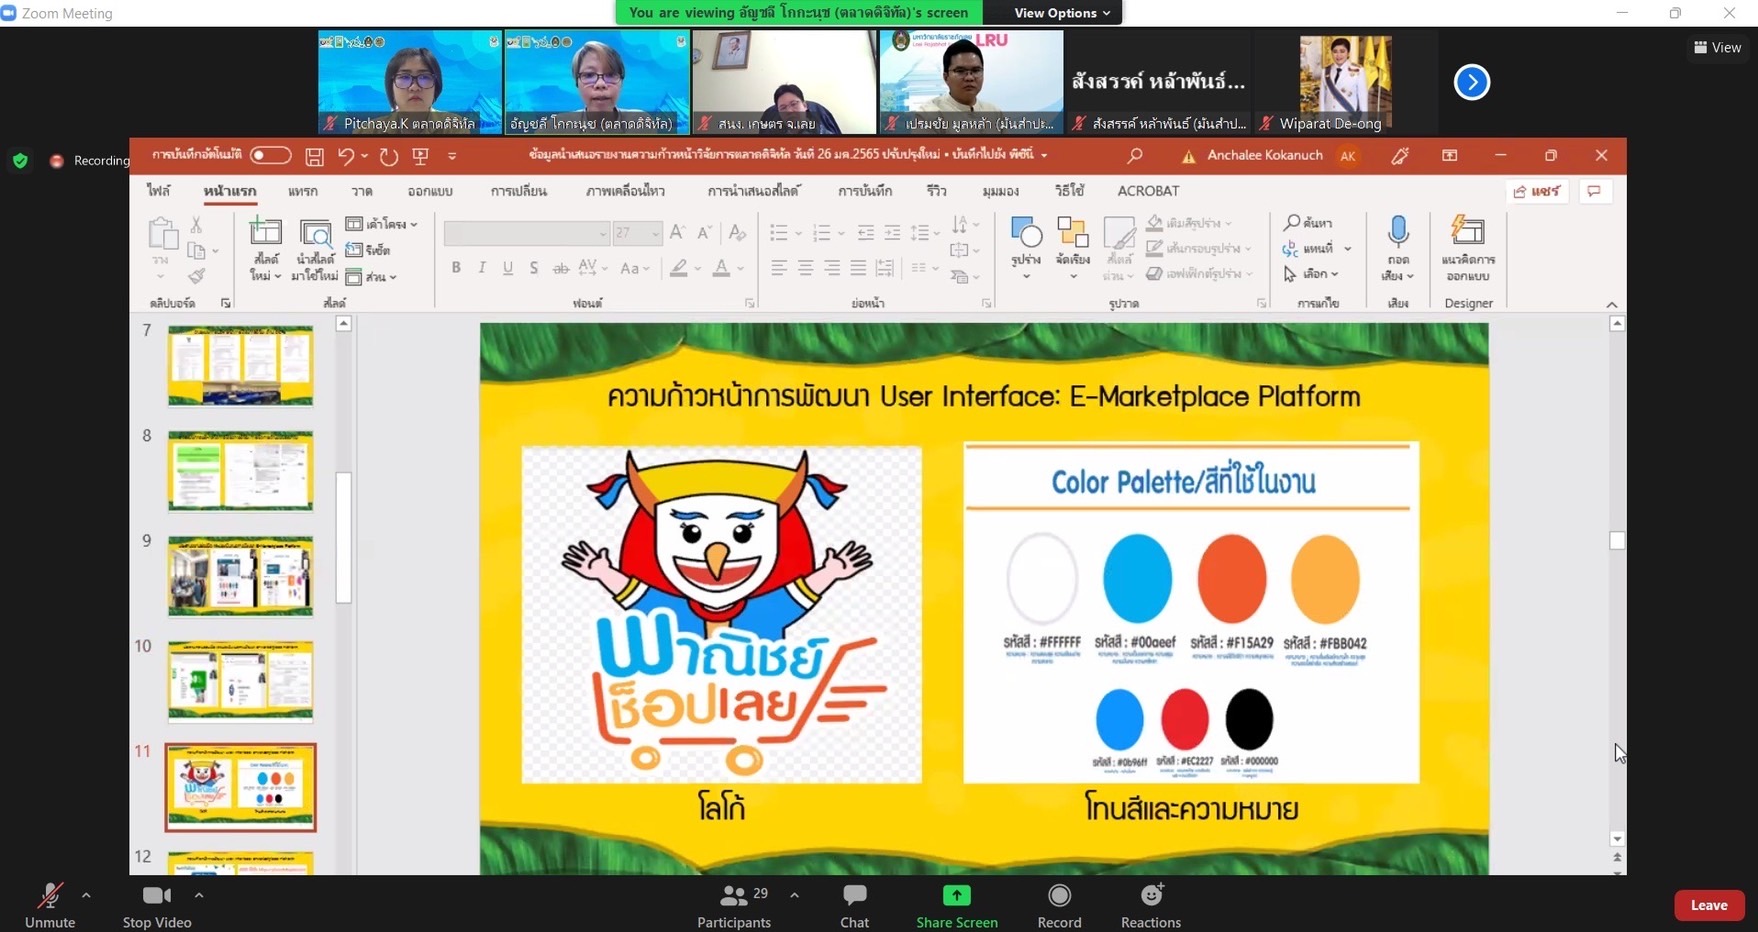This screenshot has width=1758, height=932.
Task: Toggle Bold formatting
Action: pyautogui.click(x=456, y=268)
